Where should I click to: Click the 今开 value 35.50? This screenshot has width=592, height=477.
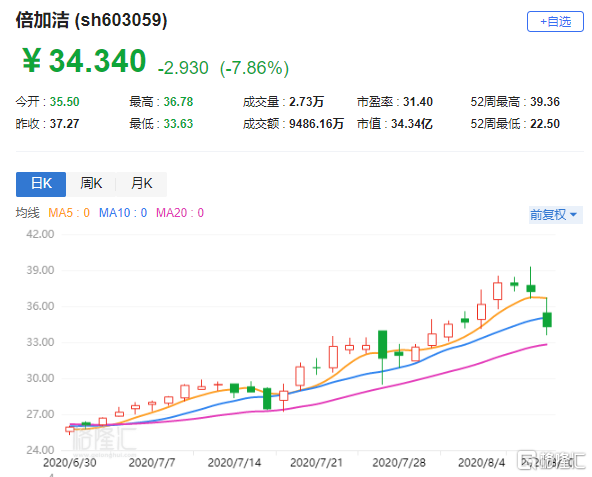[65, 102]
